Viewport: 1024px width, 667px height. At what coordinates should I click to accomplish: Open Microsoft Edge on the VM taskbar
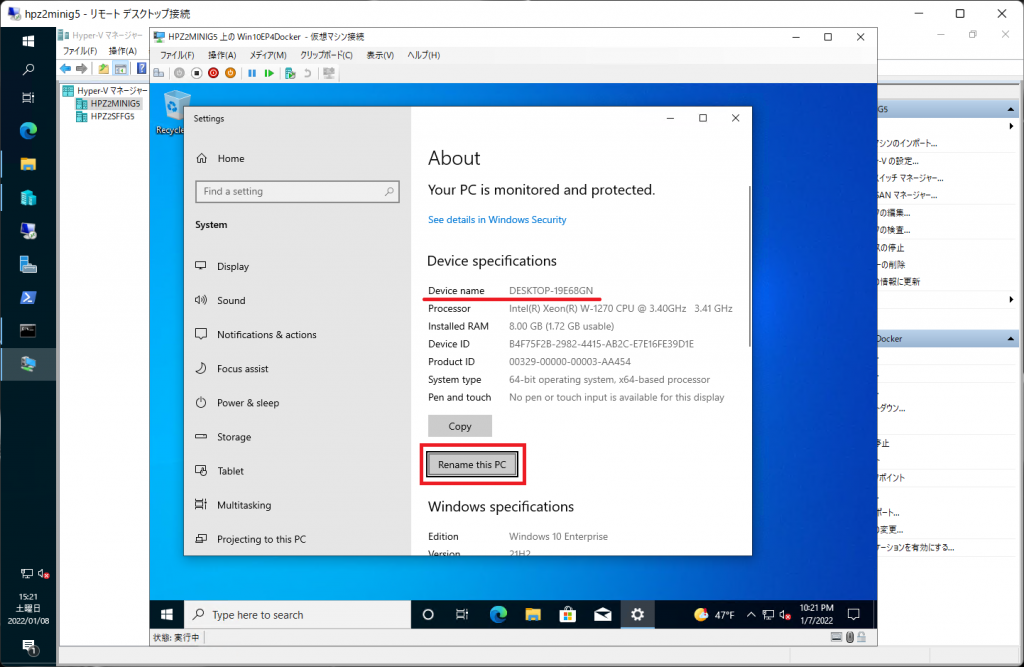[498, 615]
